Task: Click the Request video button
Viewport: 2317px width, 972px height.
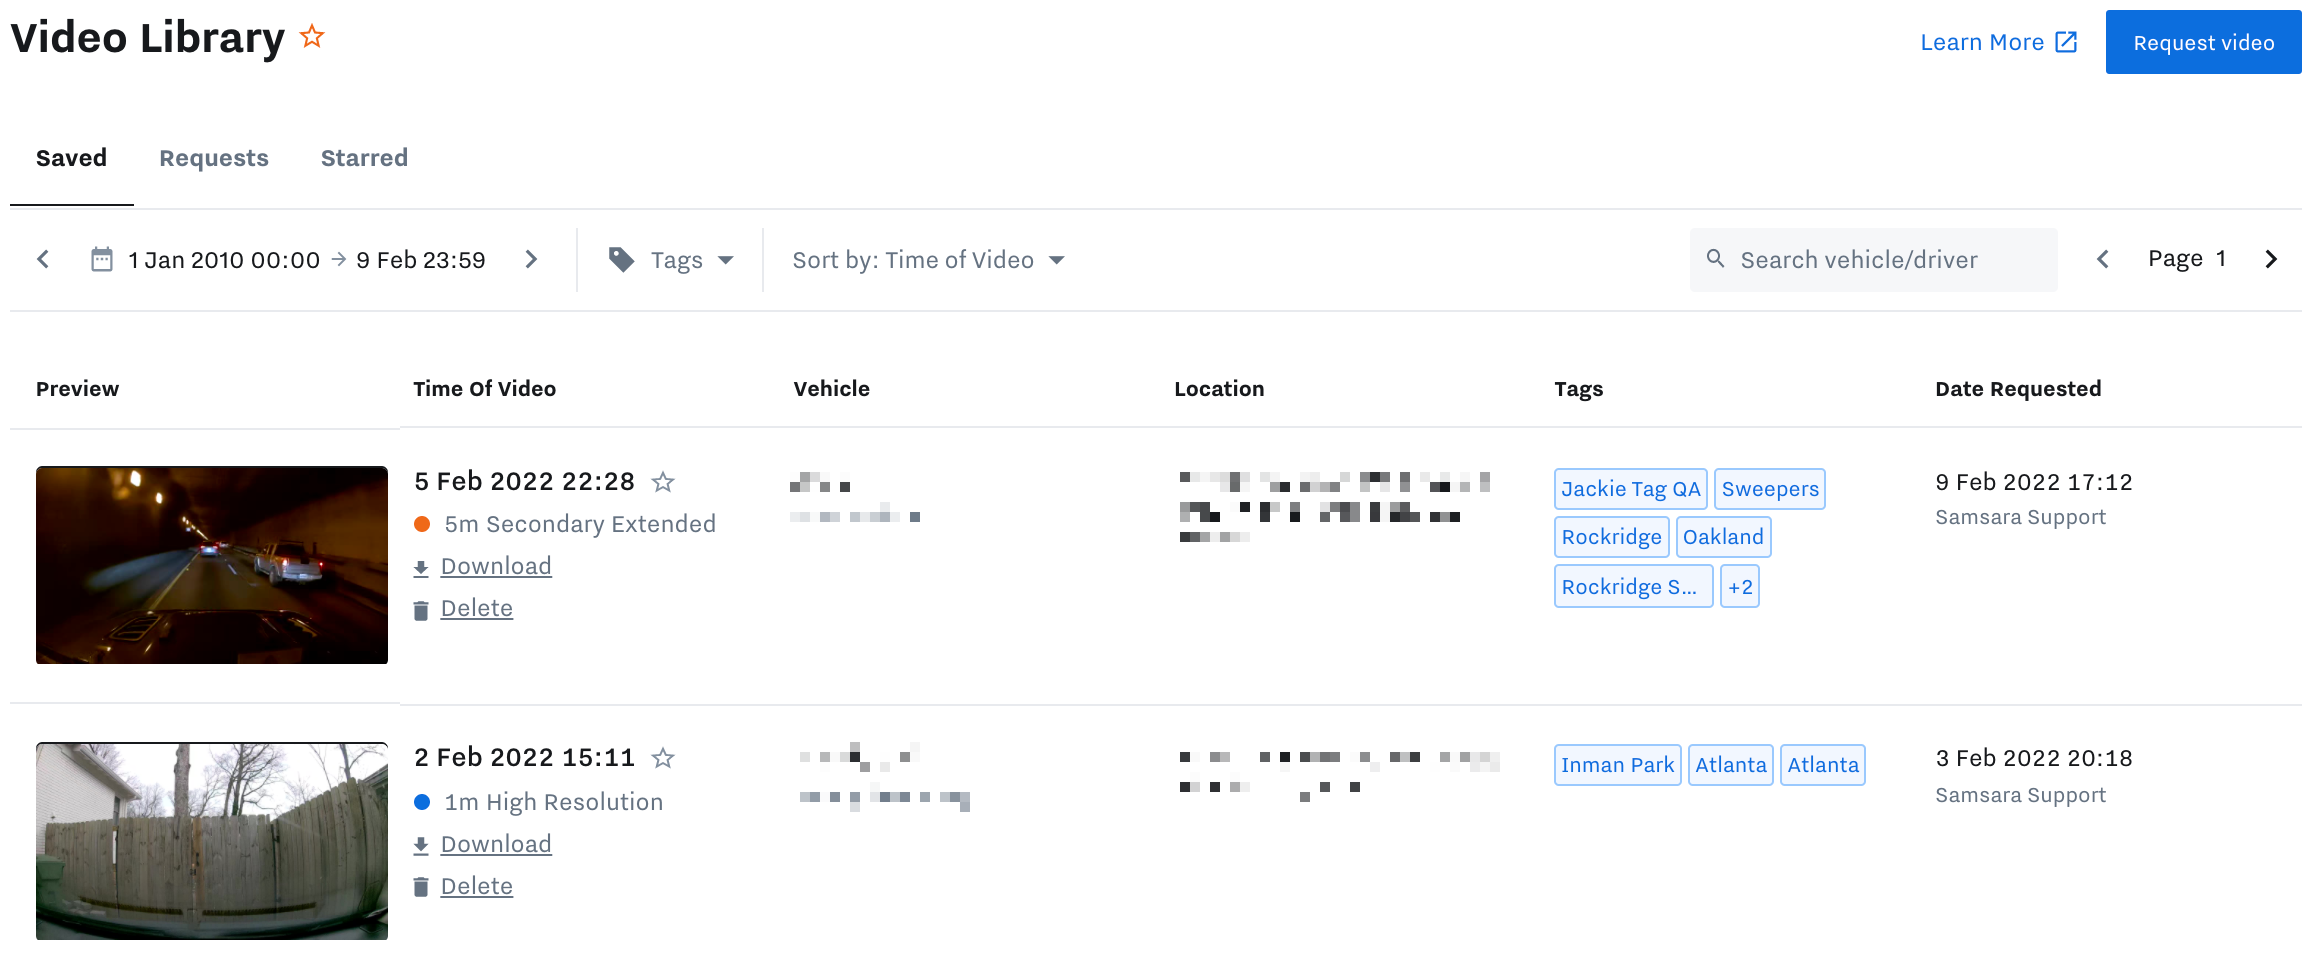Action: click(2203, 42)
